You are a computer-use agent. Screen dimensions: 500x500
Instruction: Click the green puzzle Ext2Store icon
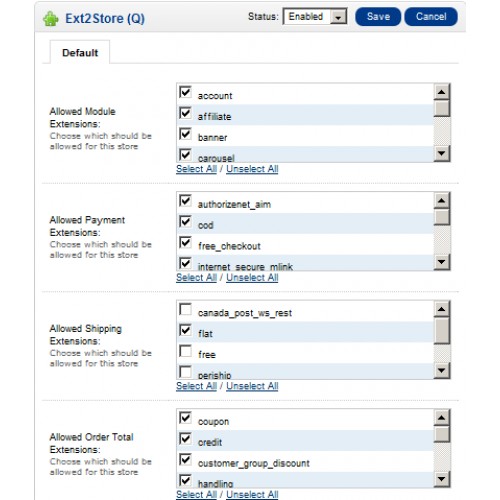coord(51,19)
